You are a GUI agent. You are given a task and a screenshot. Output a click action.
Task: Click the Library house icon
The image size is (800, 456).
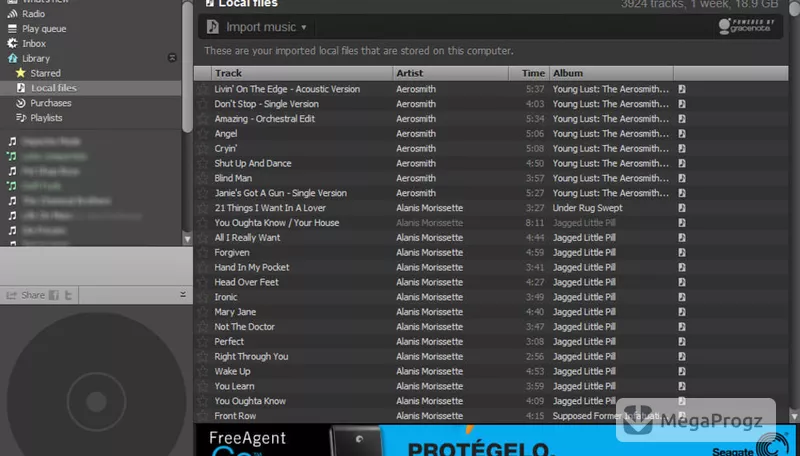pyautogui.click(x=12, y=58)
